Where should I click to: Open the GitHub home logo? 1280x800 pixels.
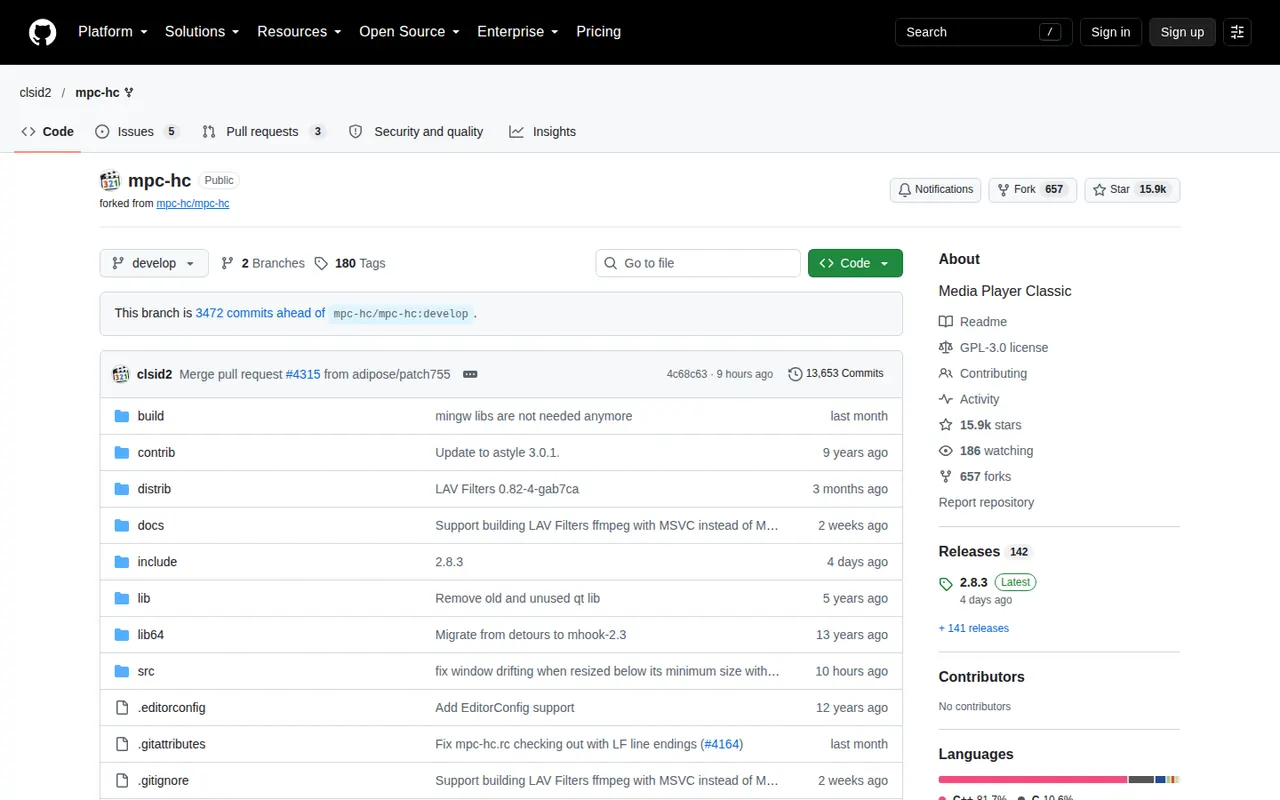pyautogui.click(x=42, y=32)
